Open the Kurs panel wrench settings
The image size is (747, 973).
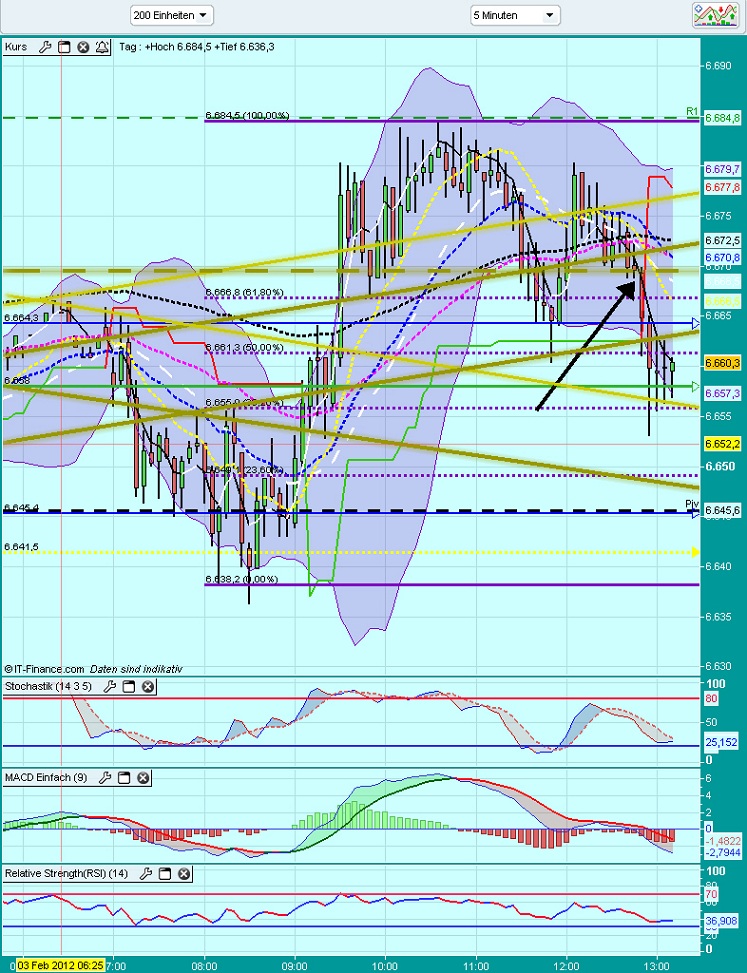pyautogui.click(x=45, y=47)
